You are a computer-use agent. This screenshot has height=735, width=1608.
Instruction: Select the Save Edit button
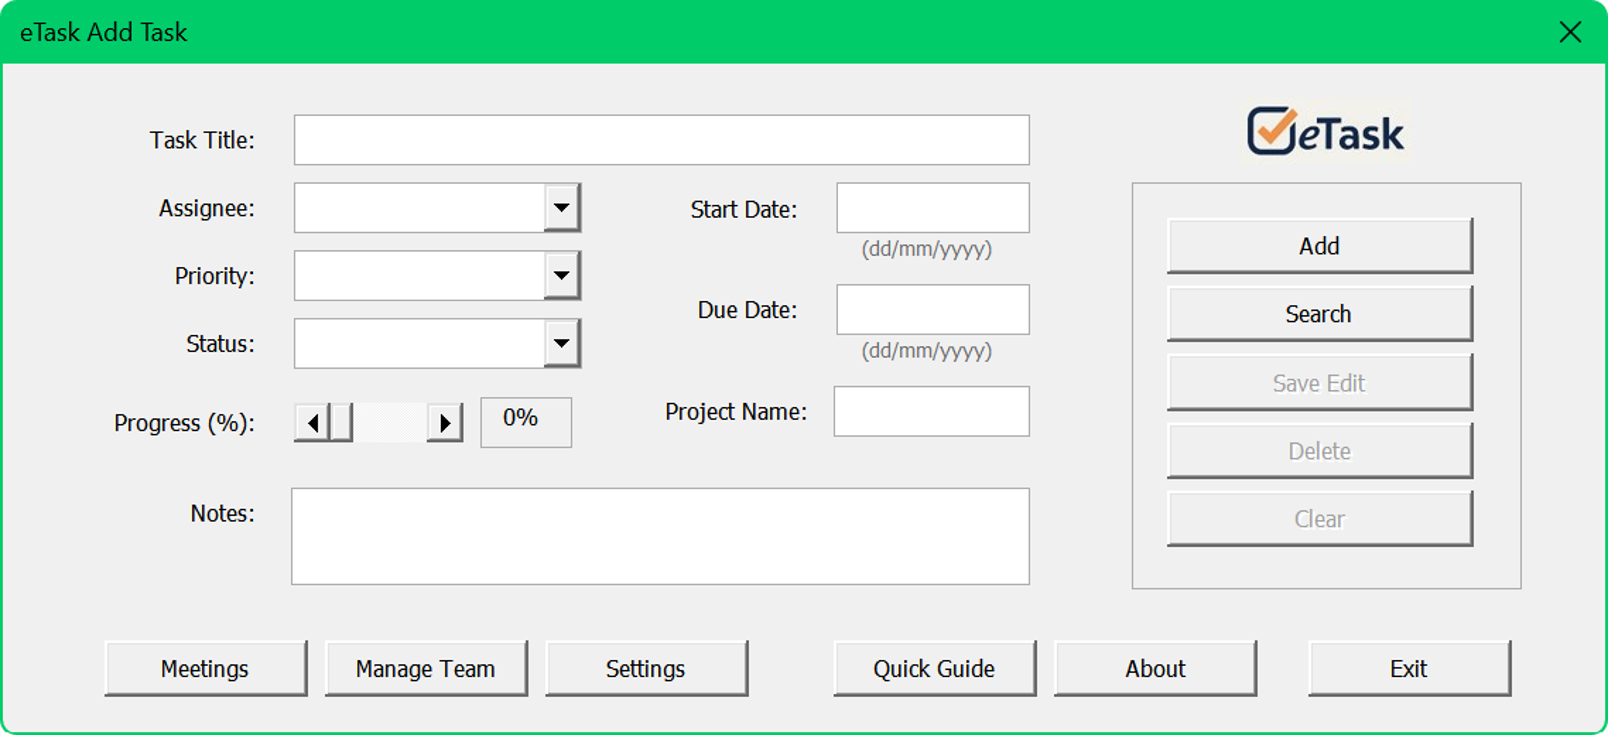pos(1318,382)
